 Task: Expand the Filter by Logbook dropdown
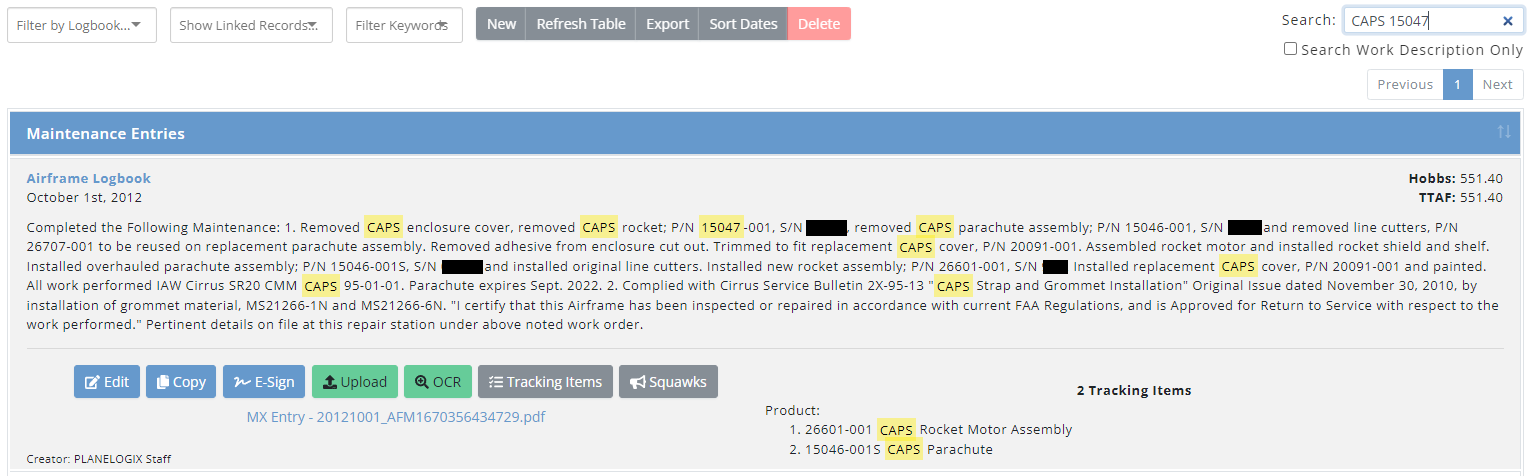tap(82, 25)
